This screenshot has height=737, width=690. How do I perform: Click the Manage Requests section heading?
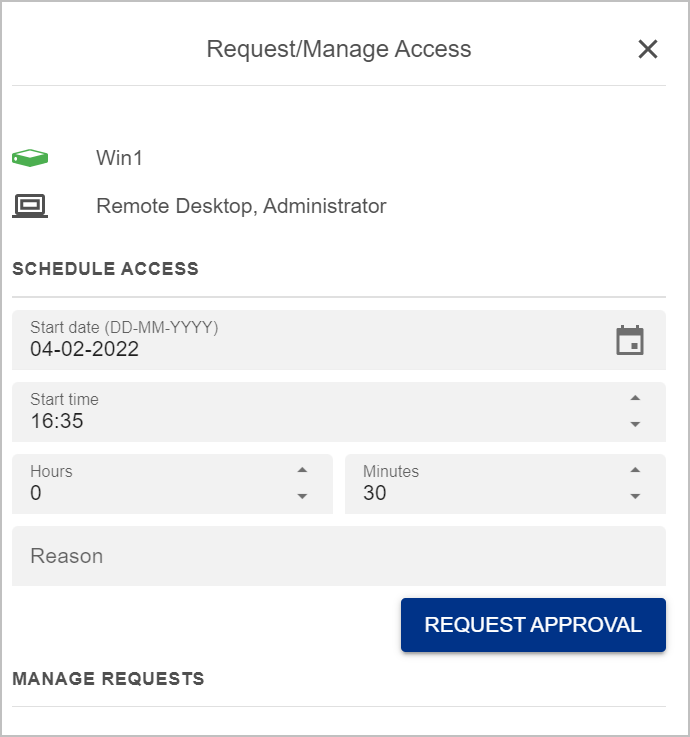point(108,679)
